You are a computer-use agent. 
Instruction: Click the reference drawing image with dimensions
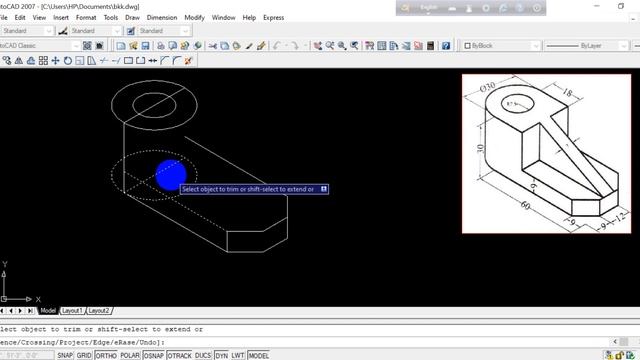coord(547,153)
